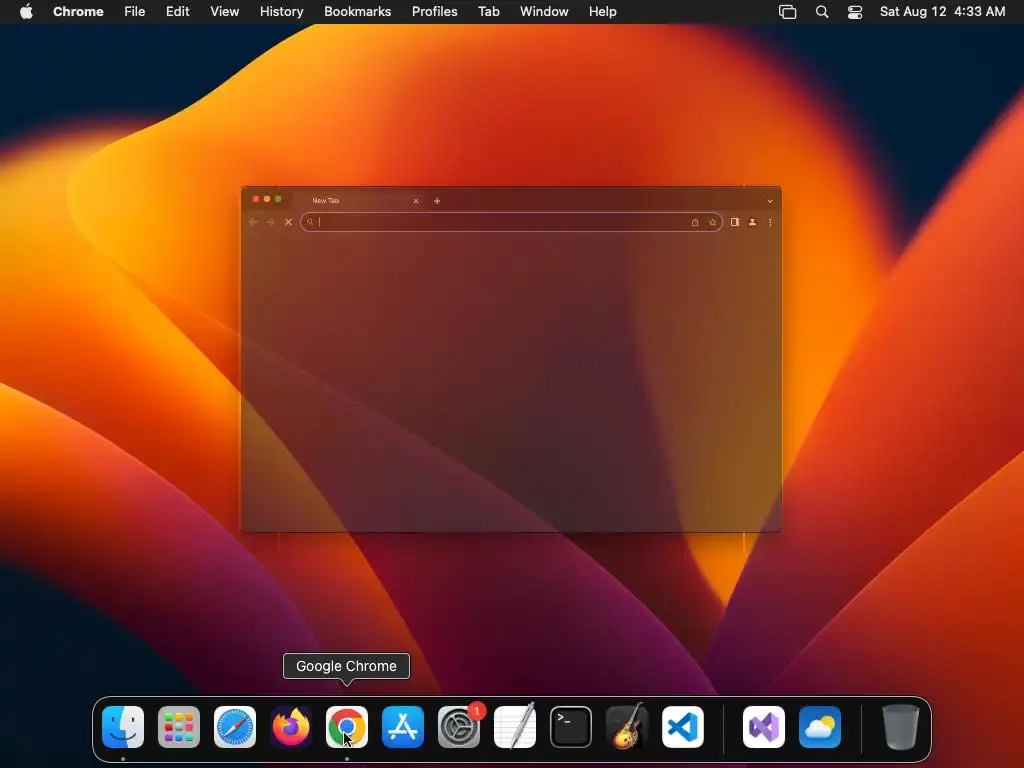Select the New Tab tab
This screenshot has height=768, width=1024.
click(x=358, y=200)
